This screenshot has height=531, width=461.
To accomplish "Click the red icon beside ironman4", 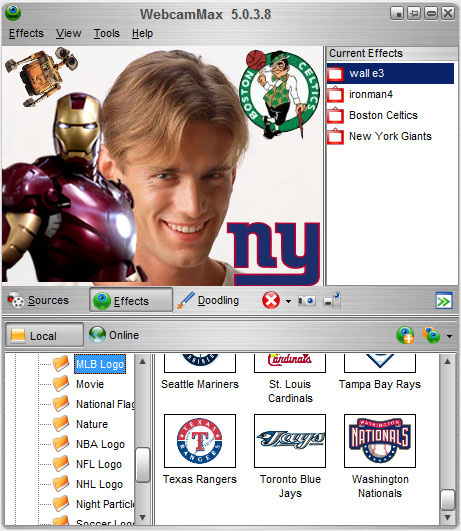I will [x=335, y=94].
